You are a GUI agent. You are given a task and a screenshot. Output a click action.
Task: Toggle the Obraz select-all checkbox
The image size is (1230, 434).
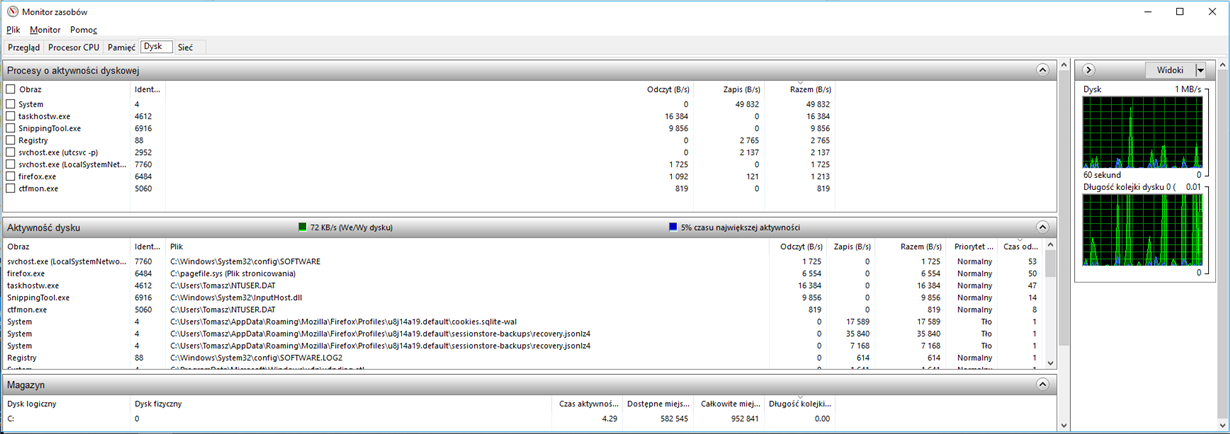click(11, 89)
